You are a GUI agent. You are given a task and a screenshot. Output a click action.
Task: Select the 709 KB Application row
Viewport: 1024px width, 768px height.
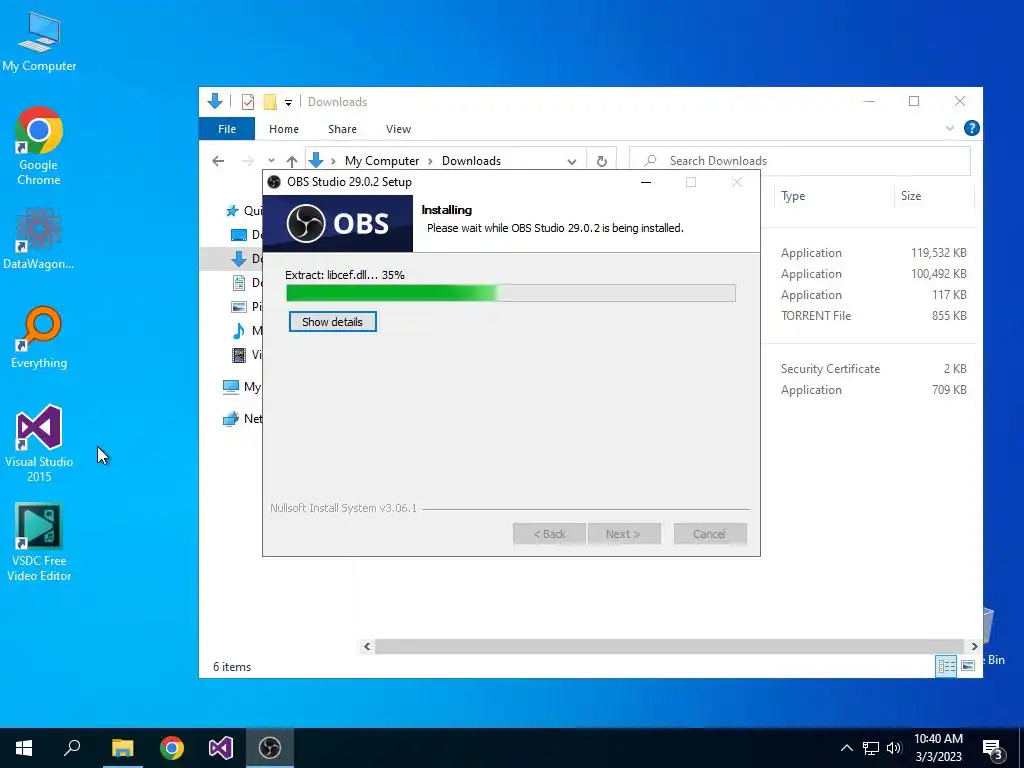pyautogui.click(x=873, y=390)
